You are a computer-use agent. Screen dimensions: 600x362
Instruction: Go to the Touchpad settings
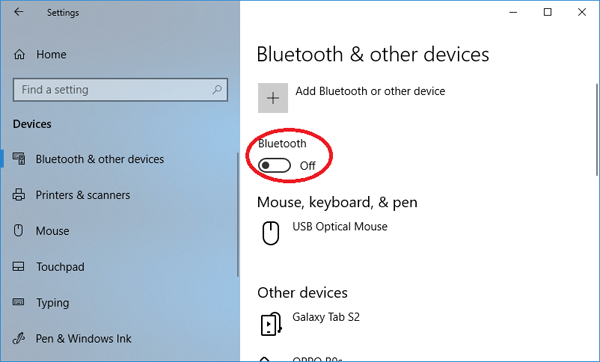coord(60,267)
